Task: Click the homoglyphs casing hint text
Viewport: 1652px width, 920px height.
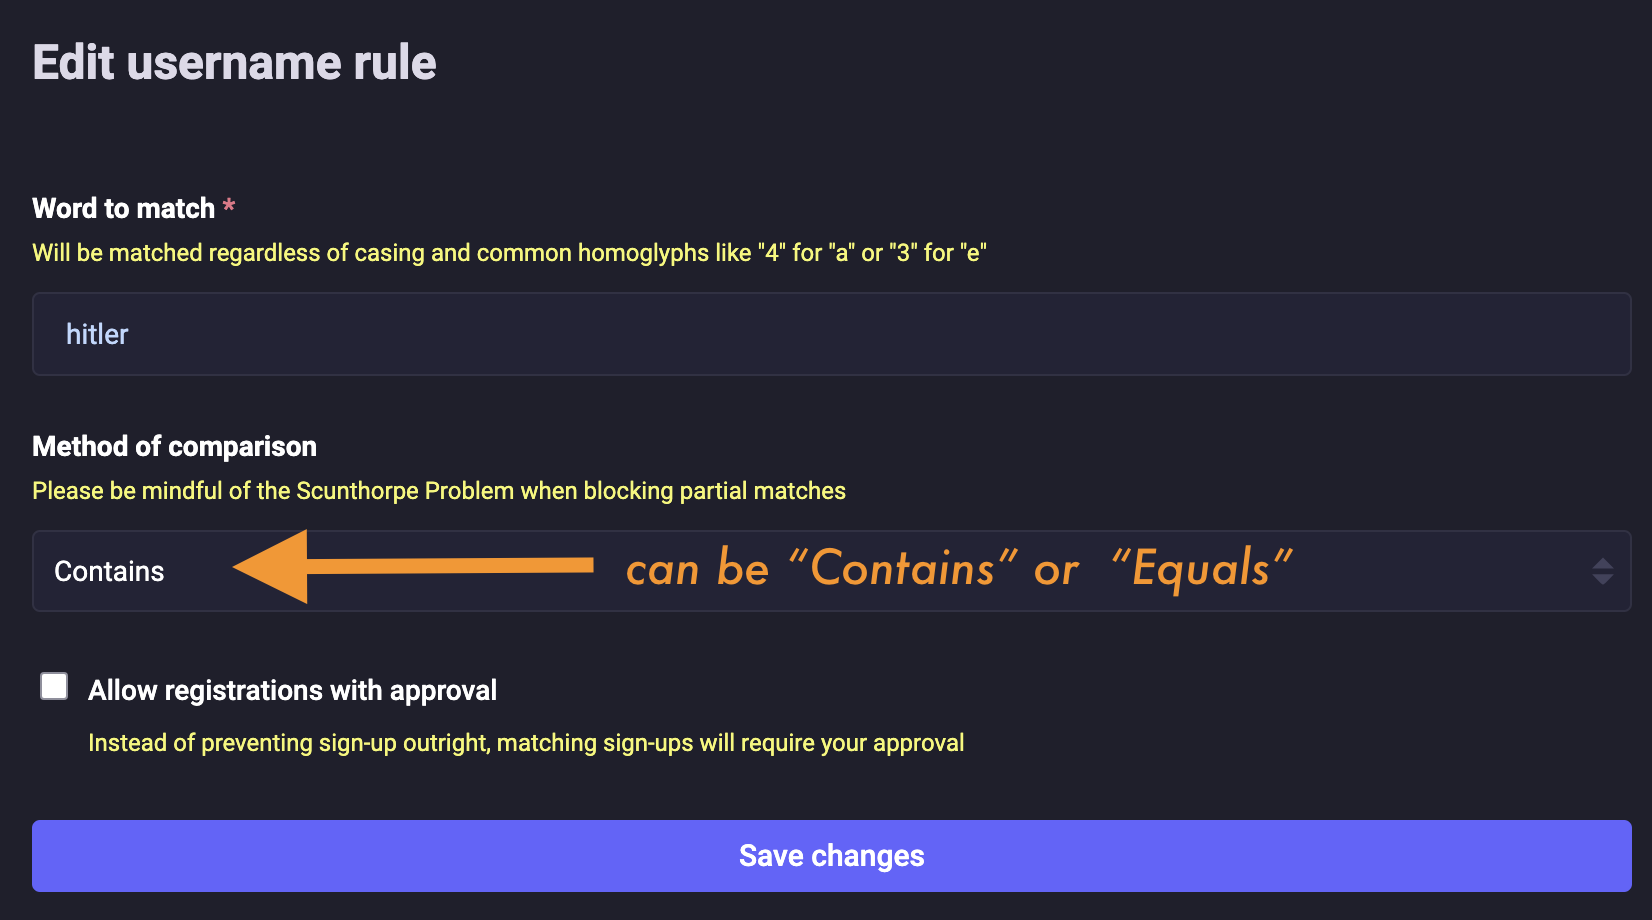Action: (509, 253)
